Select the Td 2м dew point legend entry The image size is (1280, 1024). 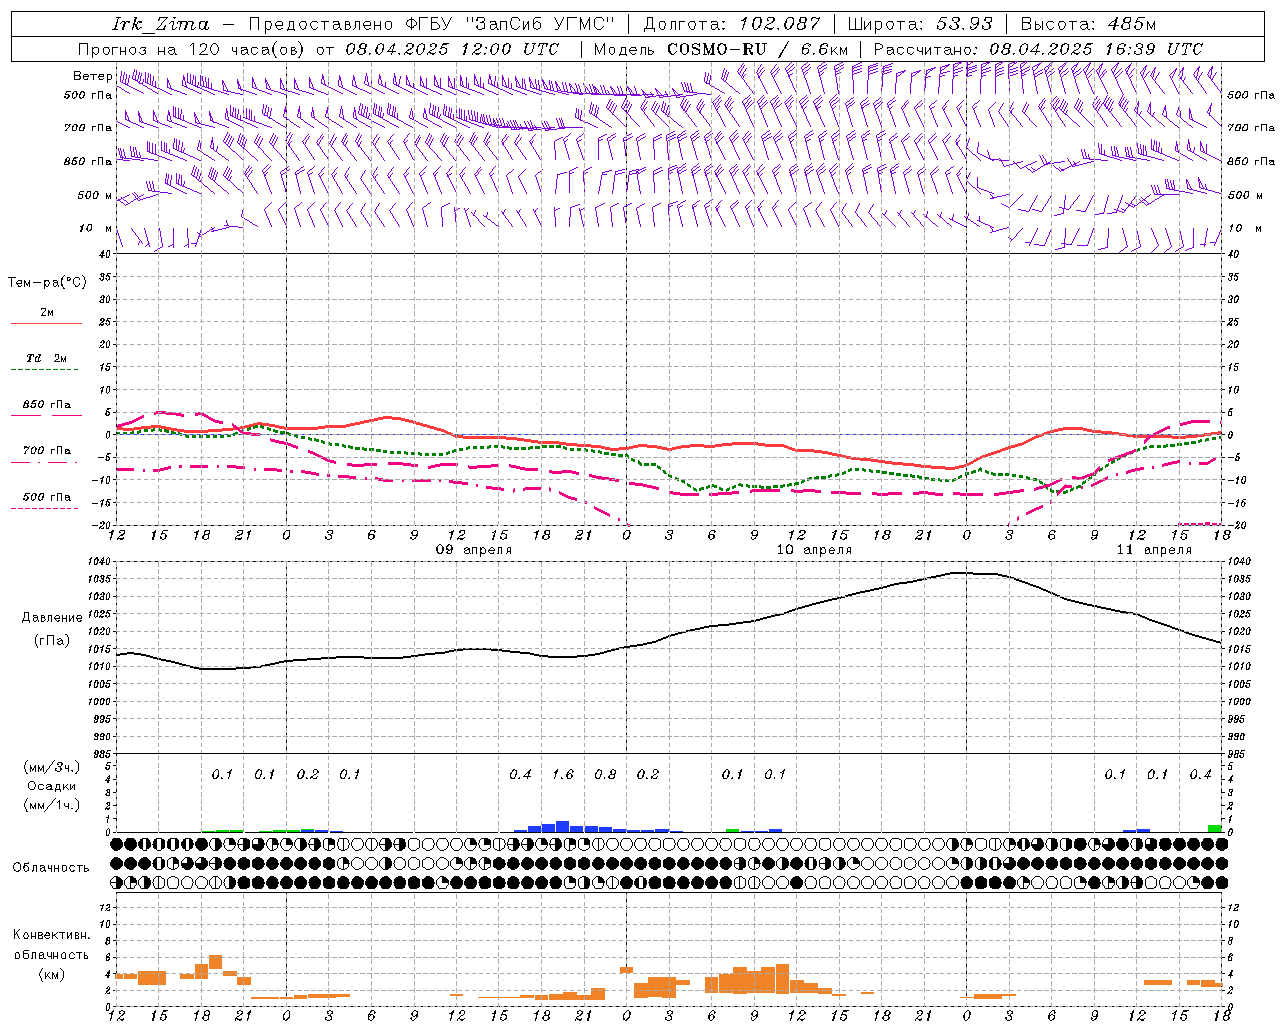46,358
